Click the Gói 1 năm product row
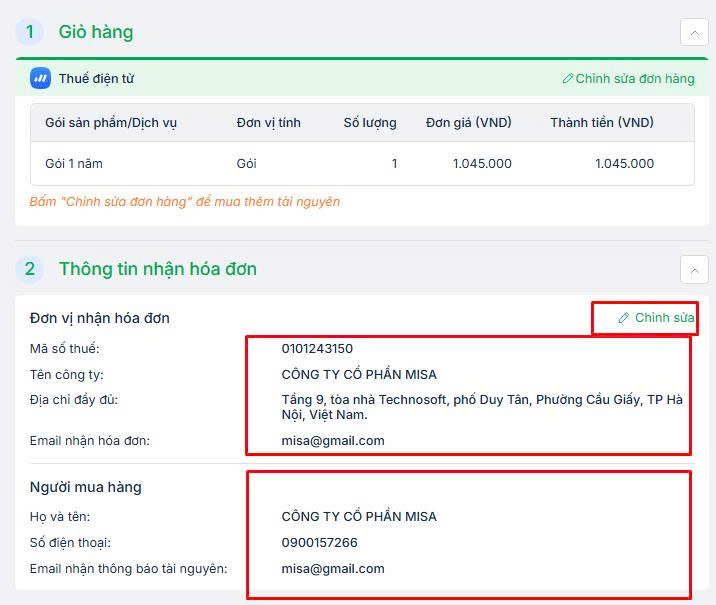The width and height of the screenshot is (716, 605). coord(74,163)
